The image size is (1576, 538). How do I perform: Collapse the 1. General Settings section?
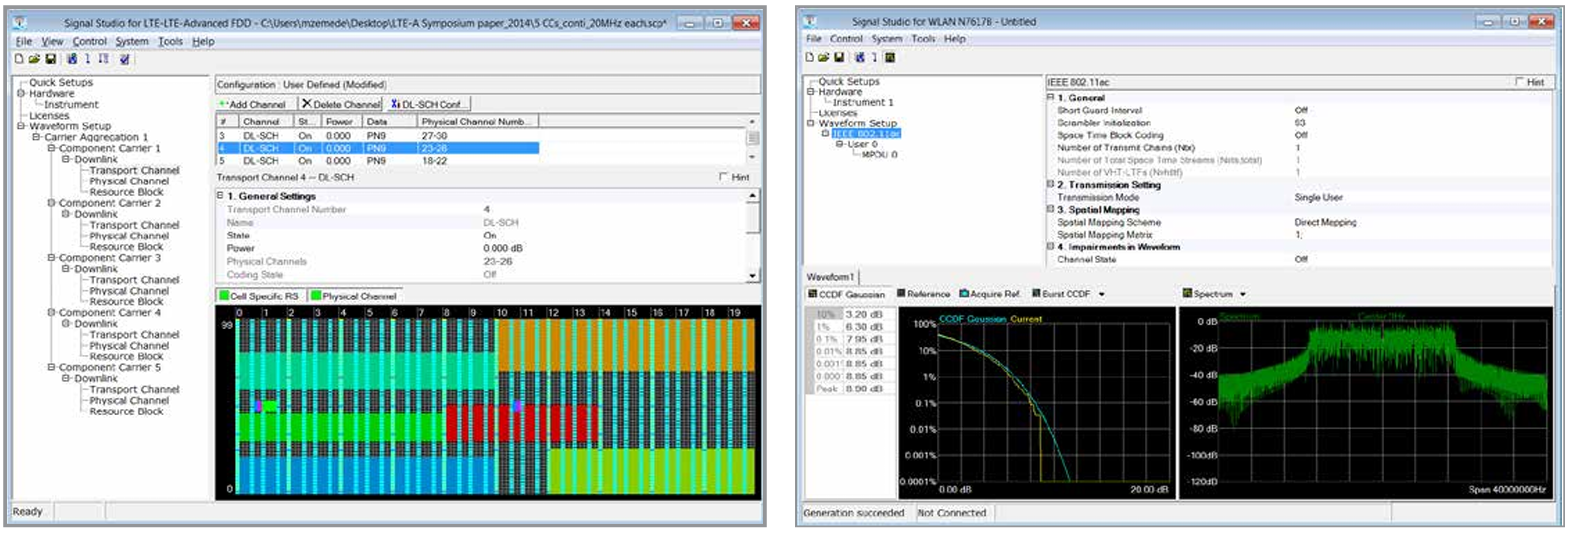pyautogui.click(x=221, y=196)
